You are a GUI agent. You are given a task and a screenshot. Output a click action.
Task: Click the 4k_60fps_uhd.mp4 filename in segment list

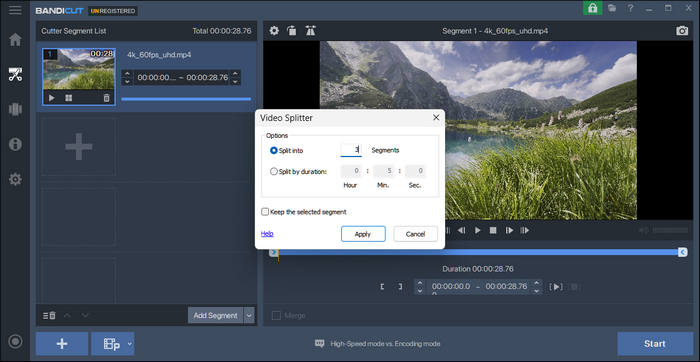159,55
